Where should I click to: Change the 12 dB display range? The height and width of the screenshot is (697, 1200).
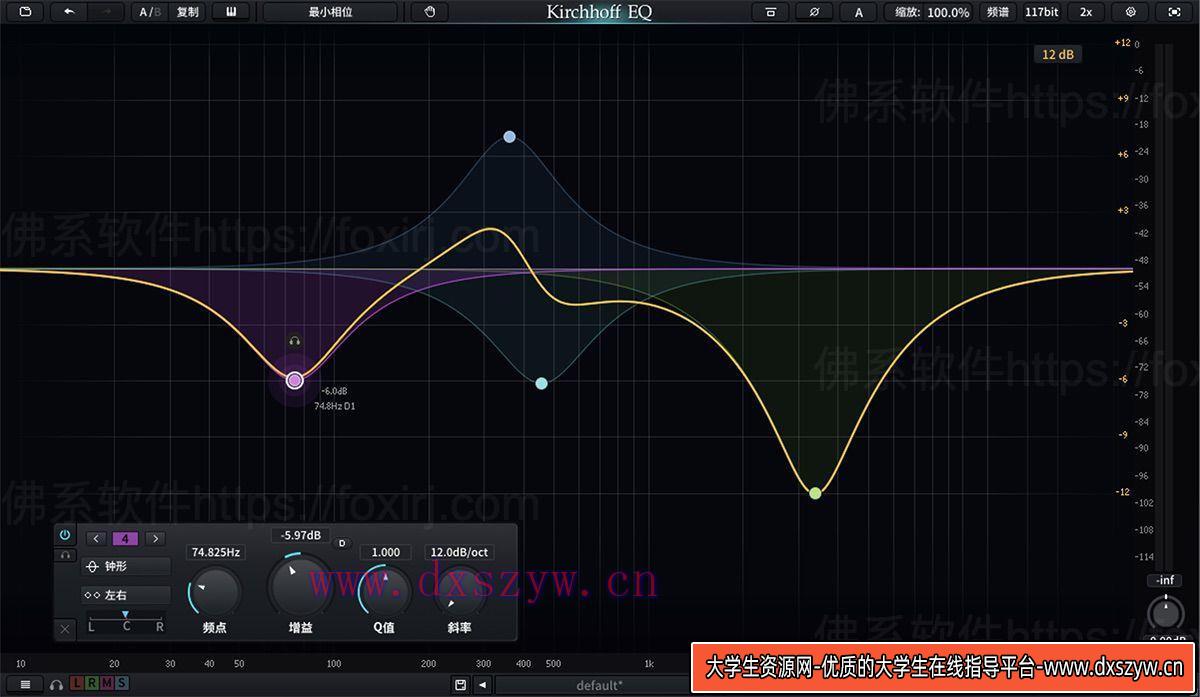pos(1057,54)
